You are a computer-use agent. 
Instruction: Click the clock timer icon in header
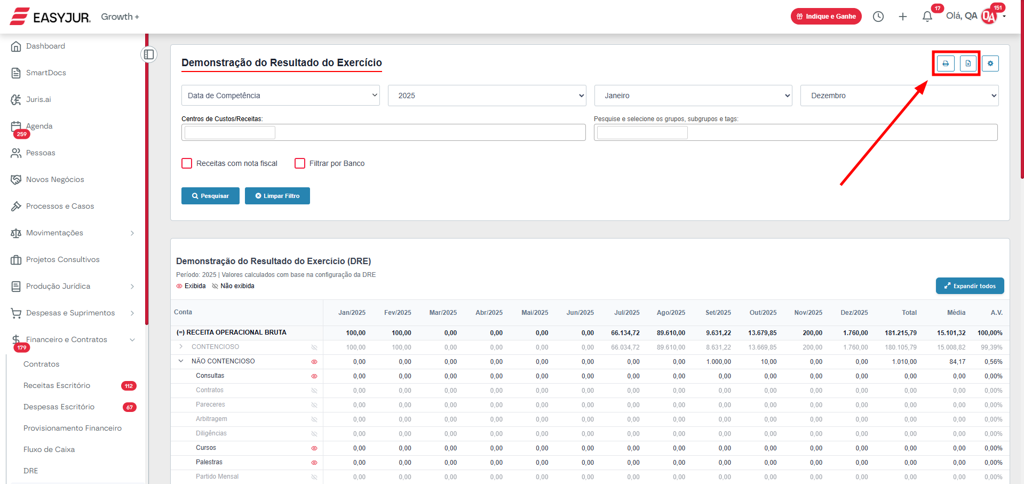click(878, 17)
